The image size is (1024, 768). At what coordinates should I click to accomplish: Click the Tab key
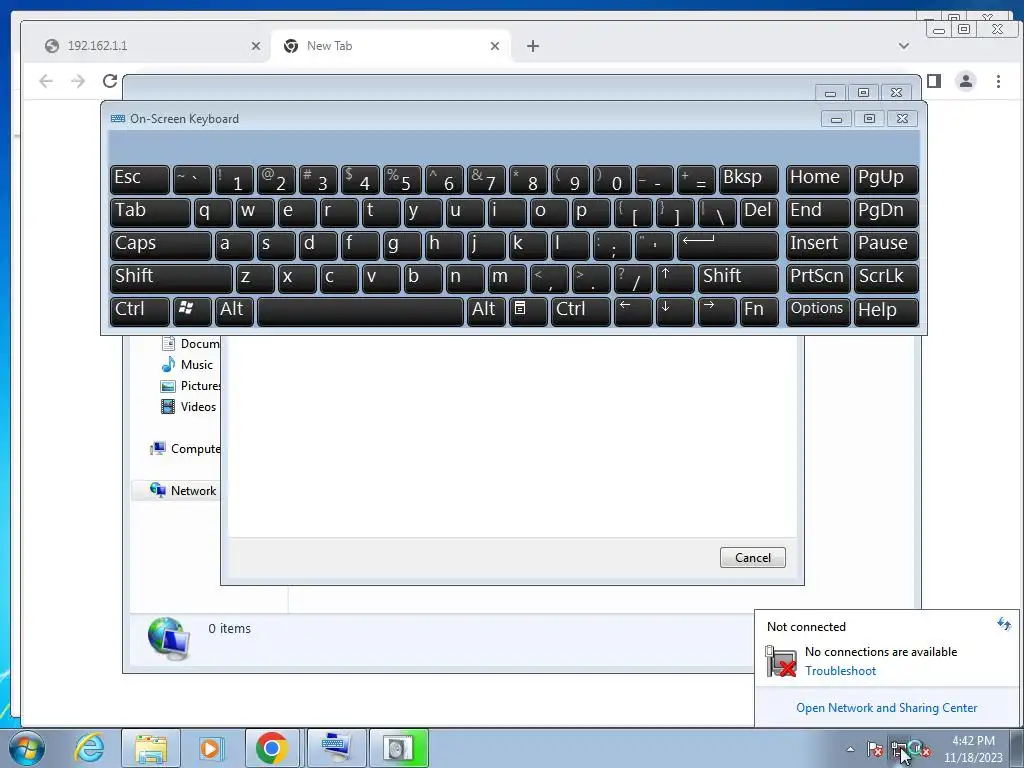pos(150,212)
